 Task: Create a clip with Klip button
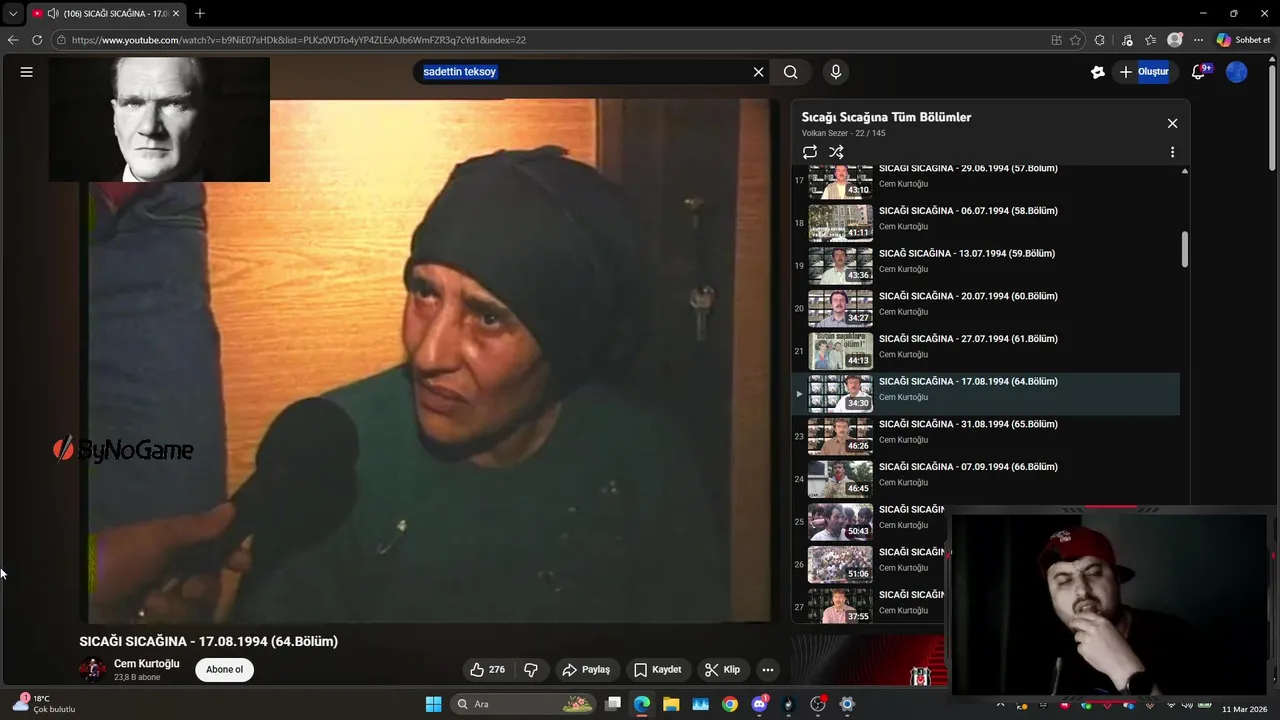(722, 670)
